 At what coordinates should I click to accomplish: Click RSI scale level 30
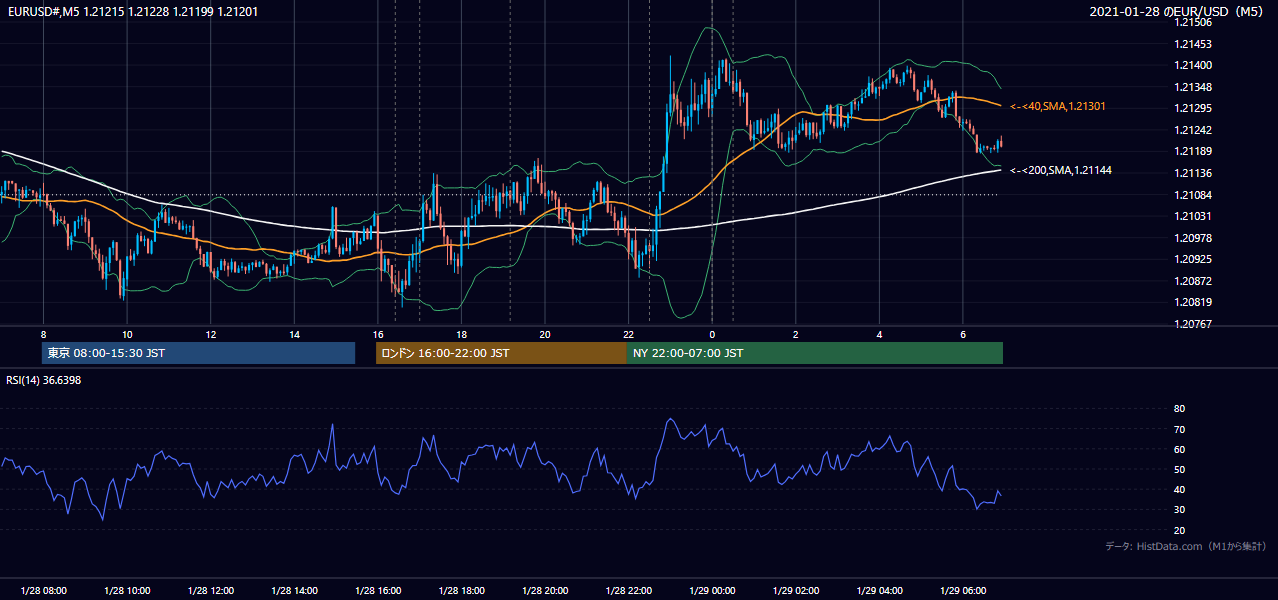click(x=1179, y=510)
